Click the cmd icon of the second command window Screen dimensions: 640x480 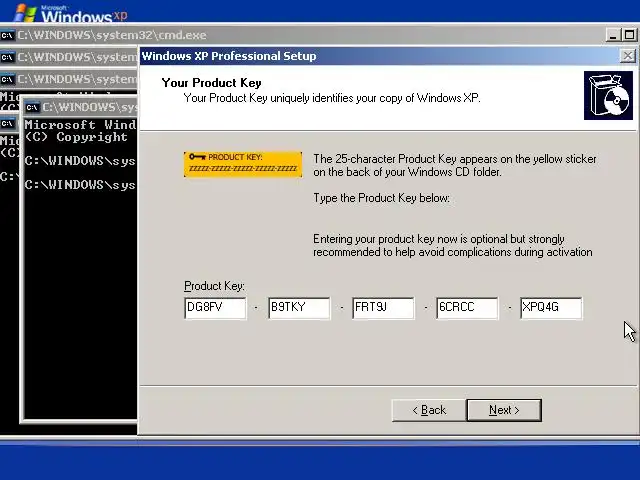tap(7, 57)
